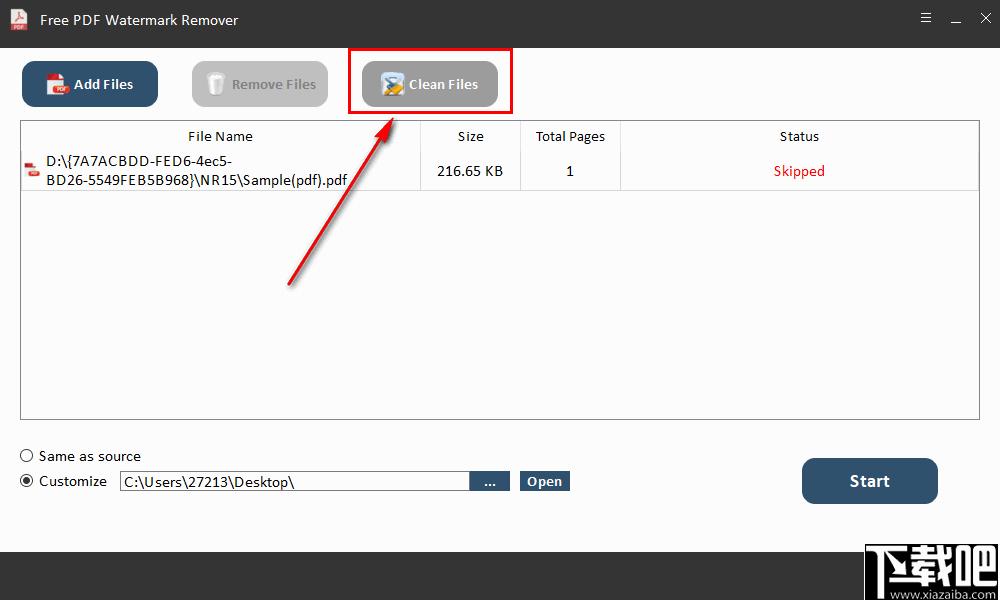Open the output folder with Open button
Image resolution: width=1000 pixels, height=600 pixels.
pos(545,481)
